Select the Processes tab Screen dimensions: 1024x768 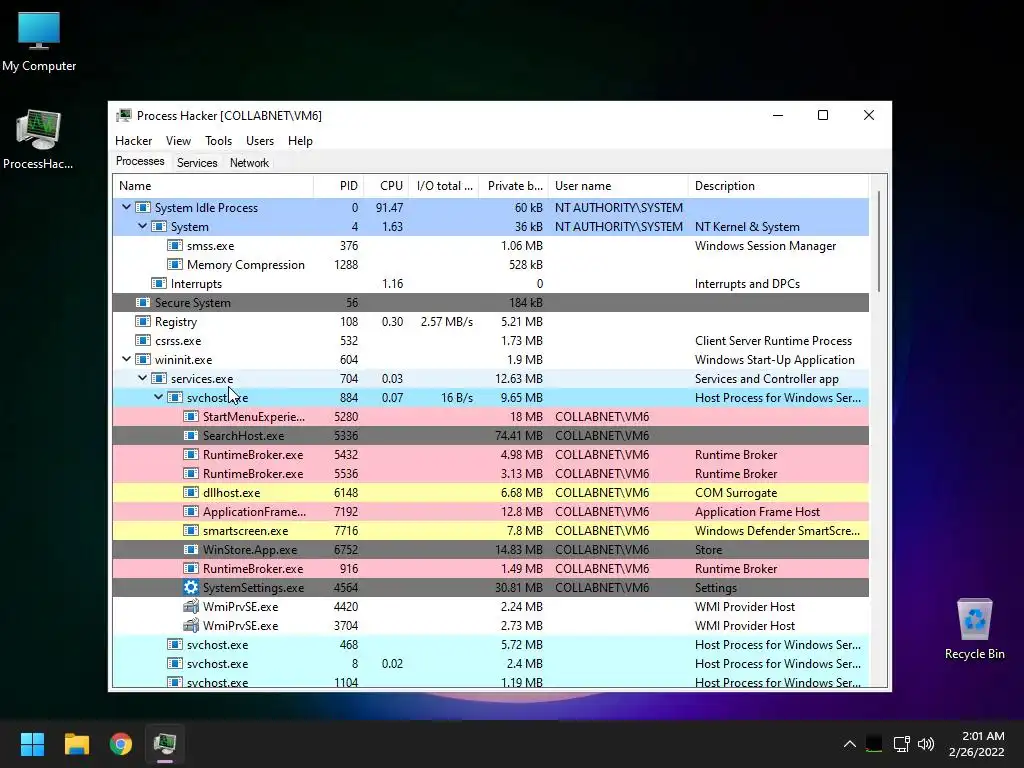pyautogui.click(x=140, y=161)
